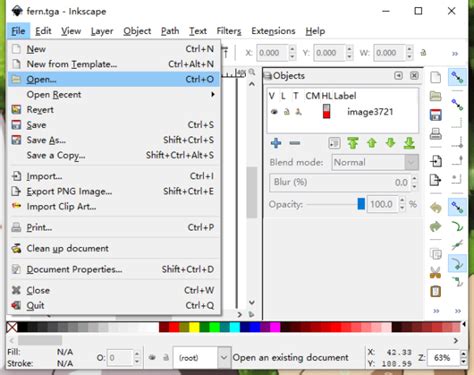The width and height of the screenshot is (474, 375).
Task: Click the Import icon in the commands bar
Action: point(436,161)
